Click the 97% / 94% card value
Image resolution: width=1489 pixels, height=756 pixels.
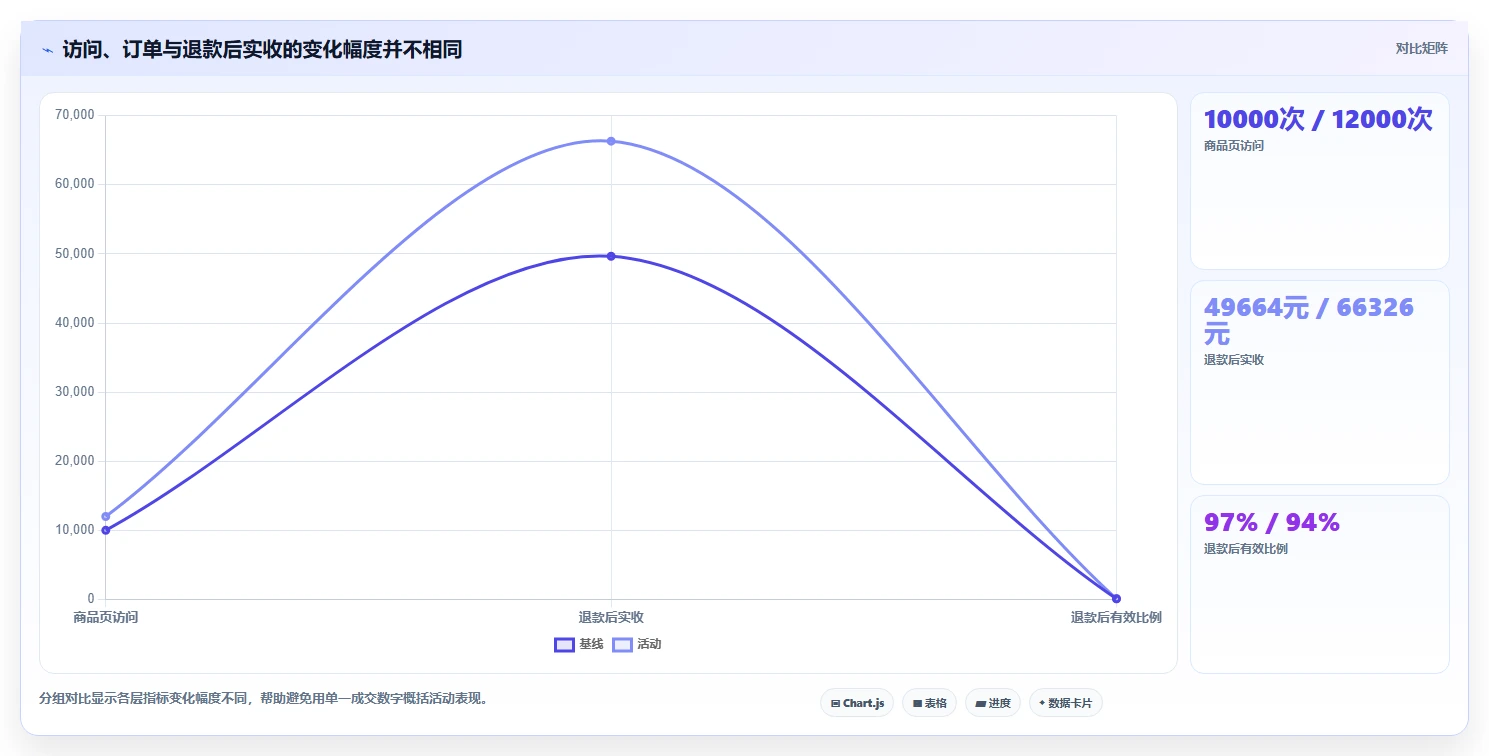click(x=1271, y=523)
